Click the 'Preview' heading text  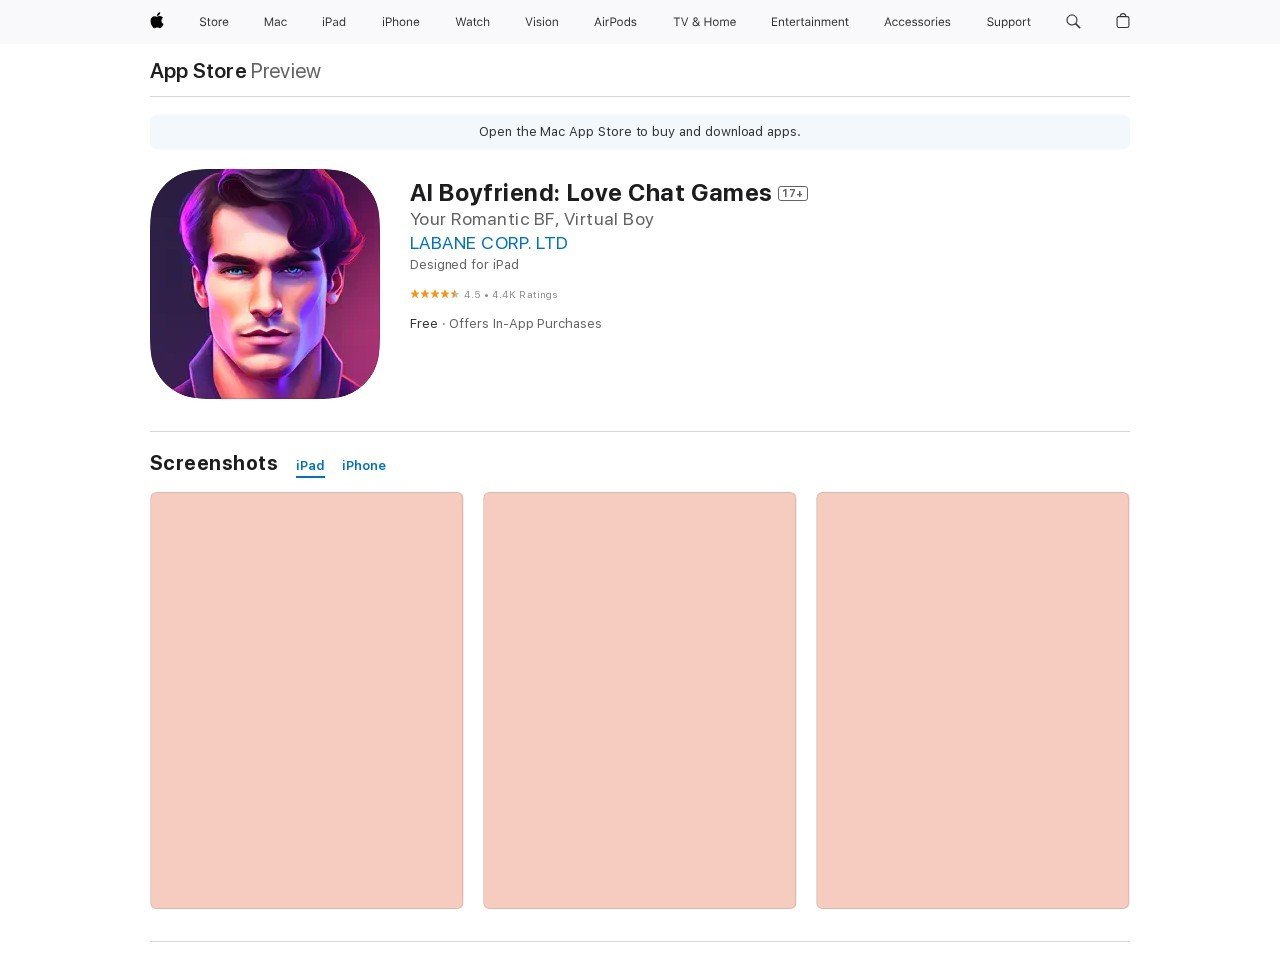click(286, 71)
